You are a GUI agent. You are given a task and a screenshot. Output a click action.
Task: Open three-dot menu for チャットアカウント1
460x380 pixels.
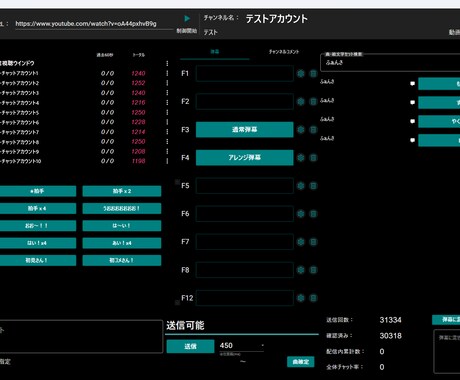(167, 73)
